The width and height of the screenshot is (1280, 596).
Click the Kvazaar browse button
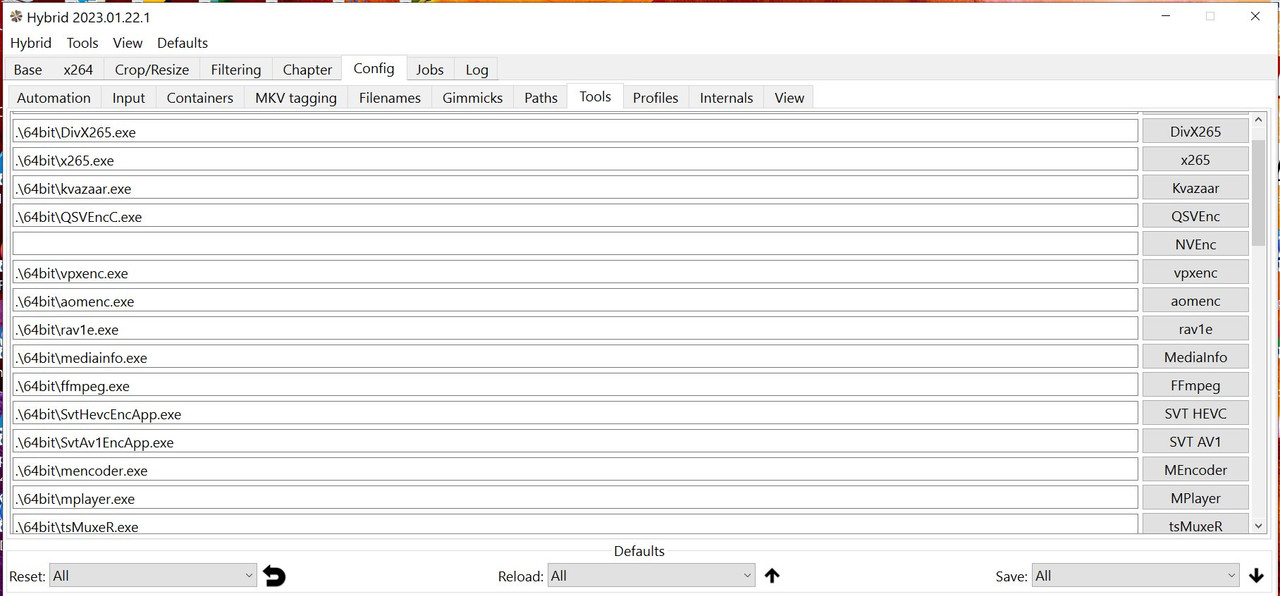(x=1195, y=187)
